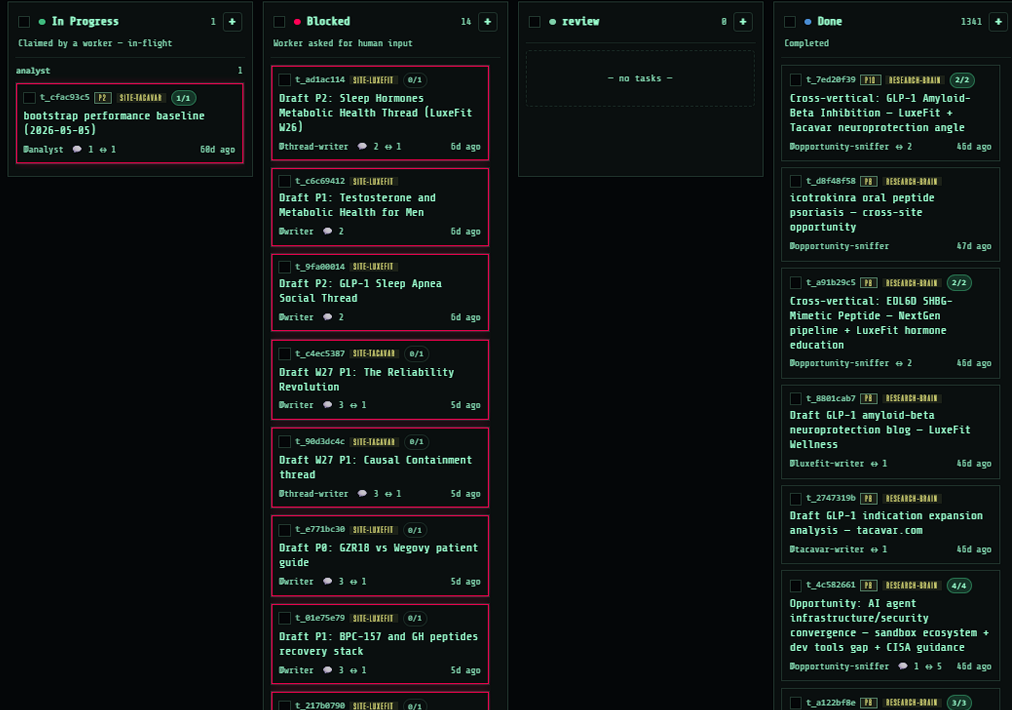Open comments icon on bootstrap baseline card
This screenshot has width=1012, height=710.
(x=77, y=149)
